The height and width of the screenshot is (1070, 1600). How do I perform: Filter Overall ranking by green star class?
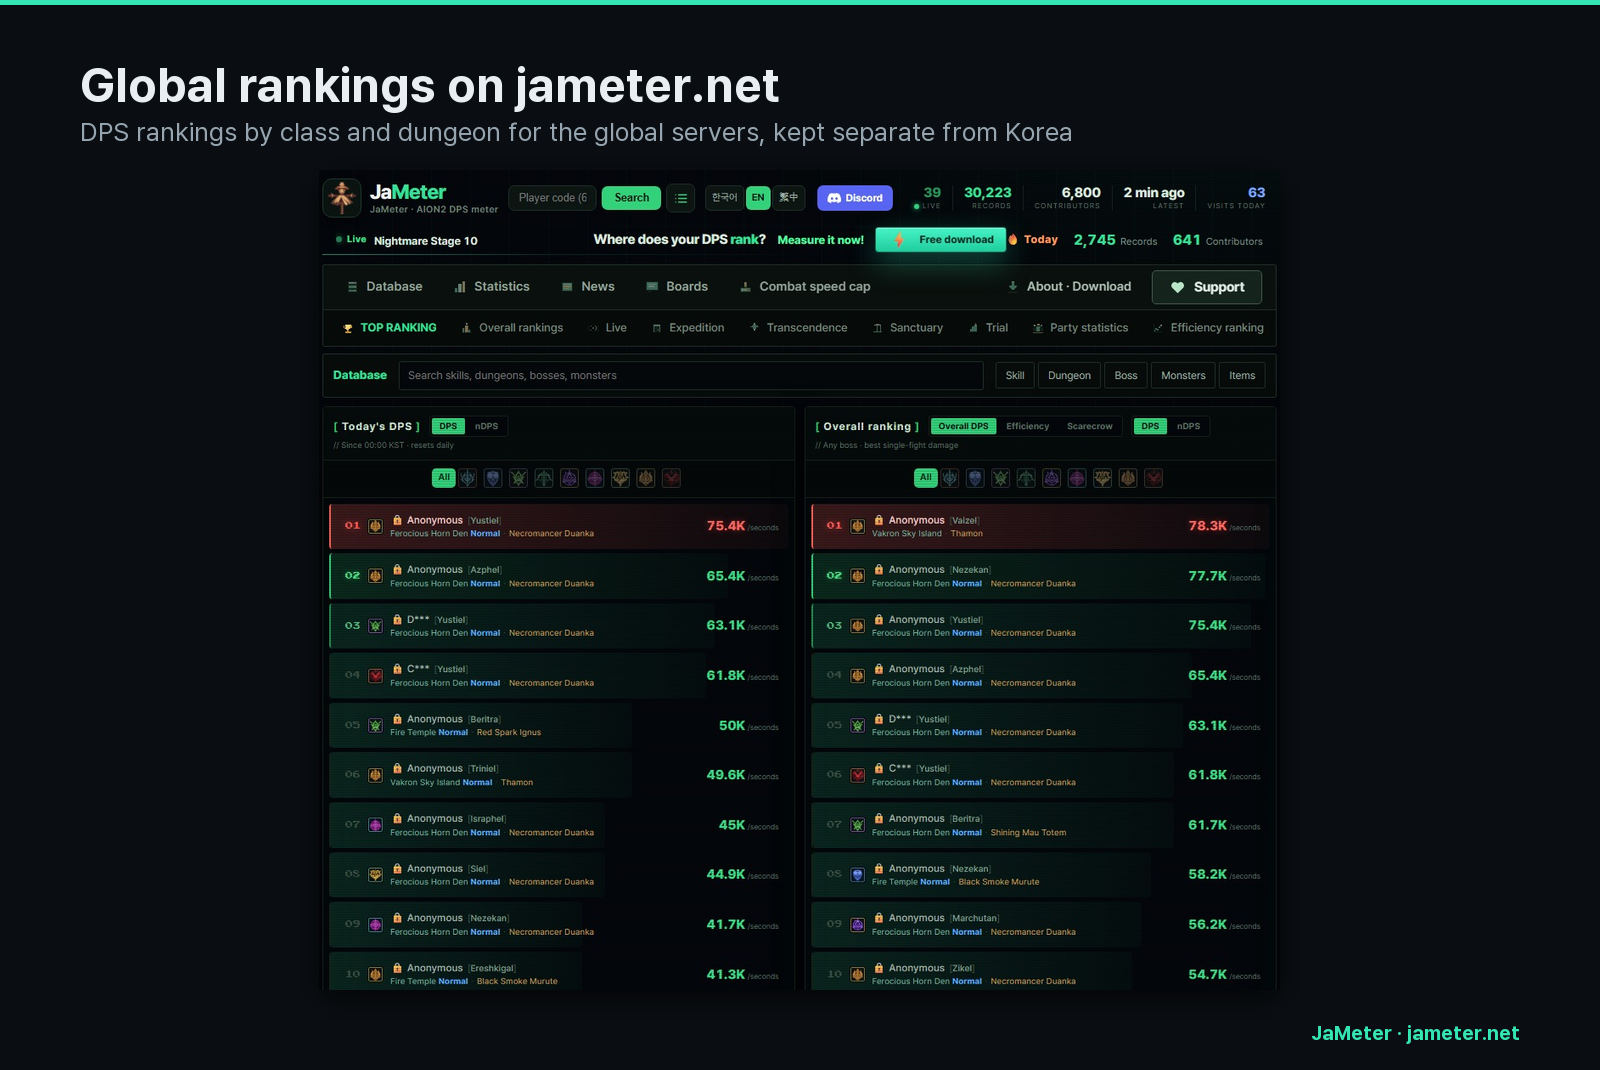point(1000,478)
